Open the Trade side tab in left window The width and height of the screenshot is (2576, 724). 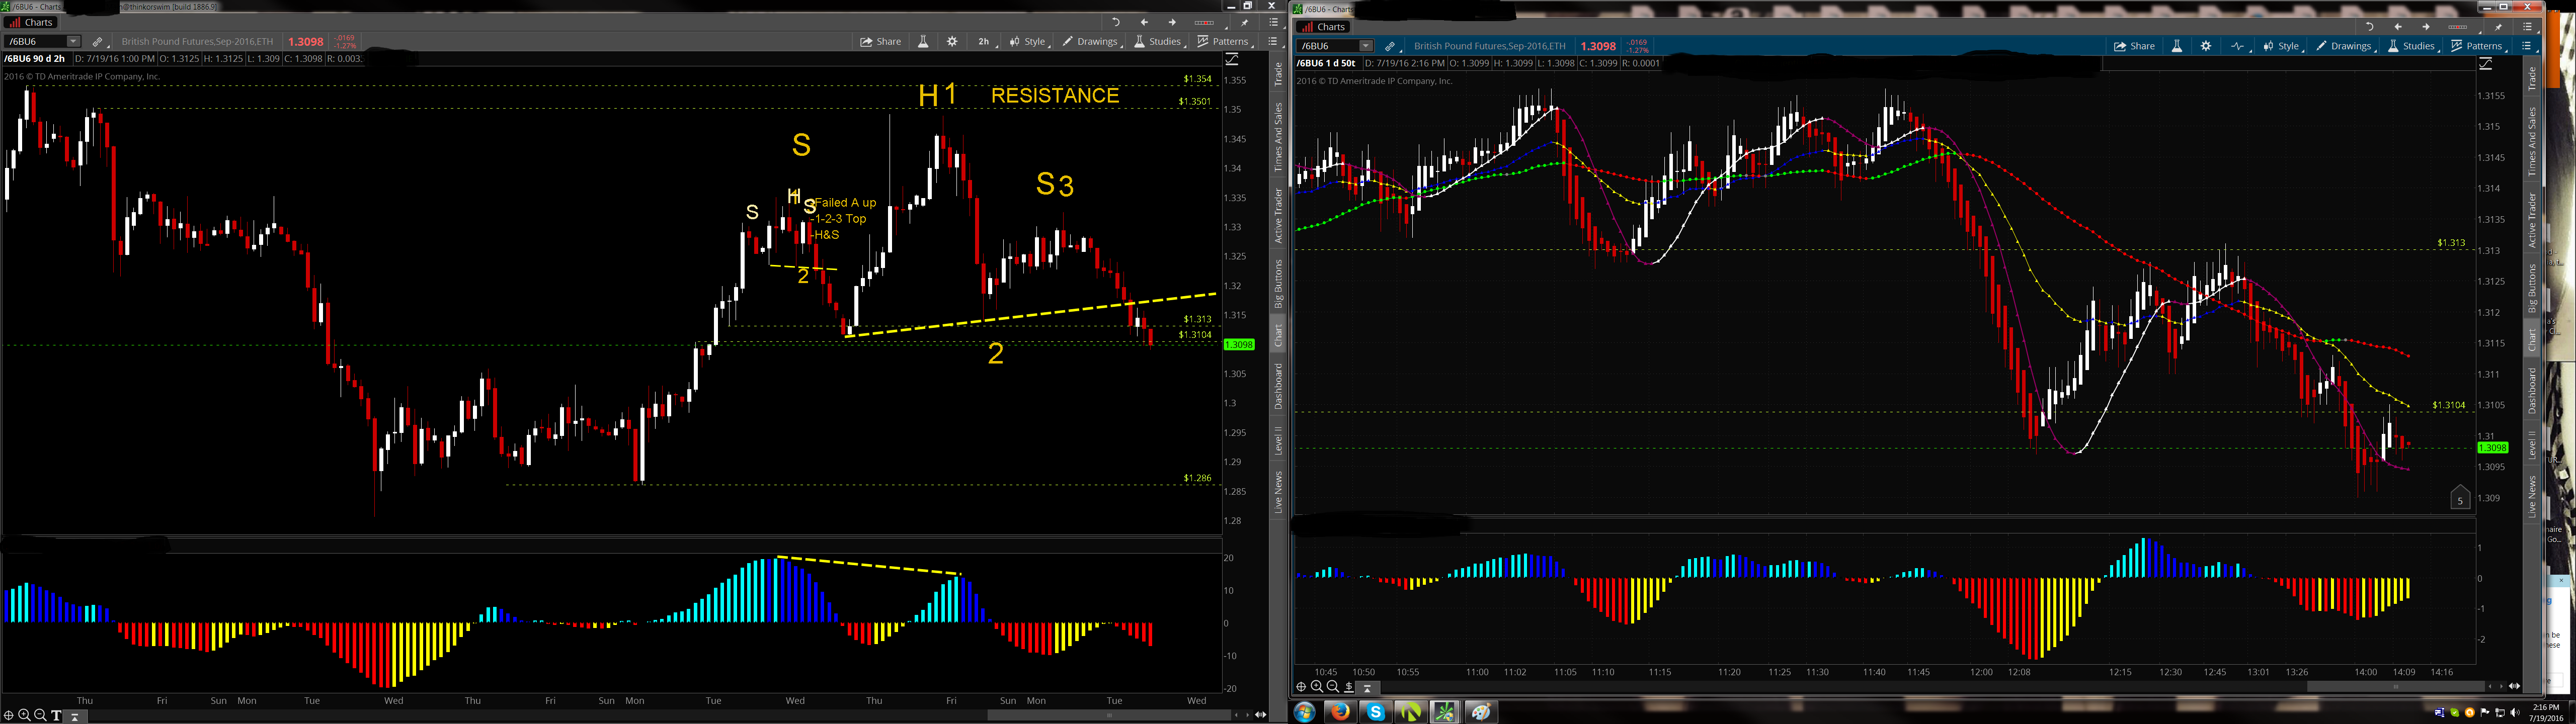(1278, 74)
